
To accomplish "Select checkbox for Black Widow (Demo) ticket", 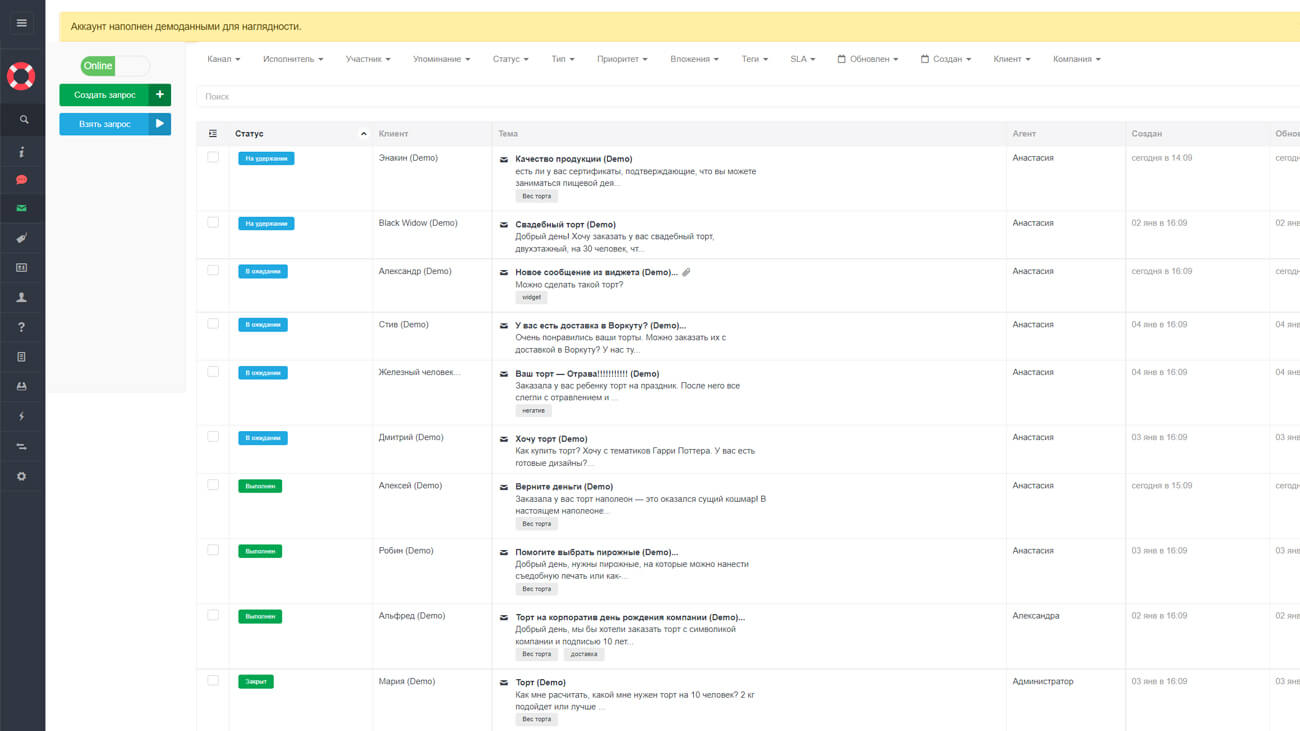I will [213, 222].
